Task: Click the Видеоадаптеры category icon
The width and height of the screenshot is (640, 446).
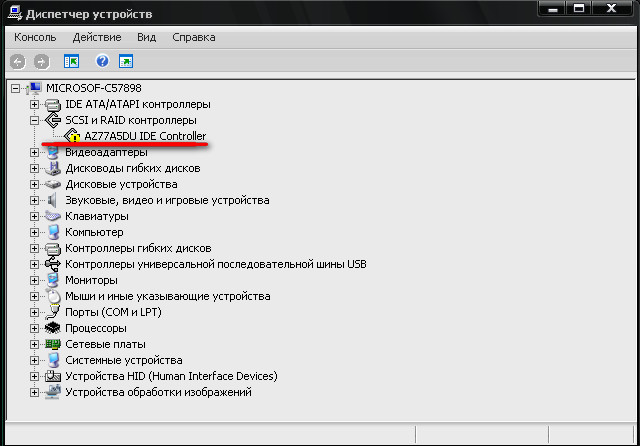Action: click(53, 153)
